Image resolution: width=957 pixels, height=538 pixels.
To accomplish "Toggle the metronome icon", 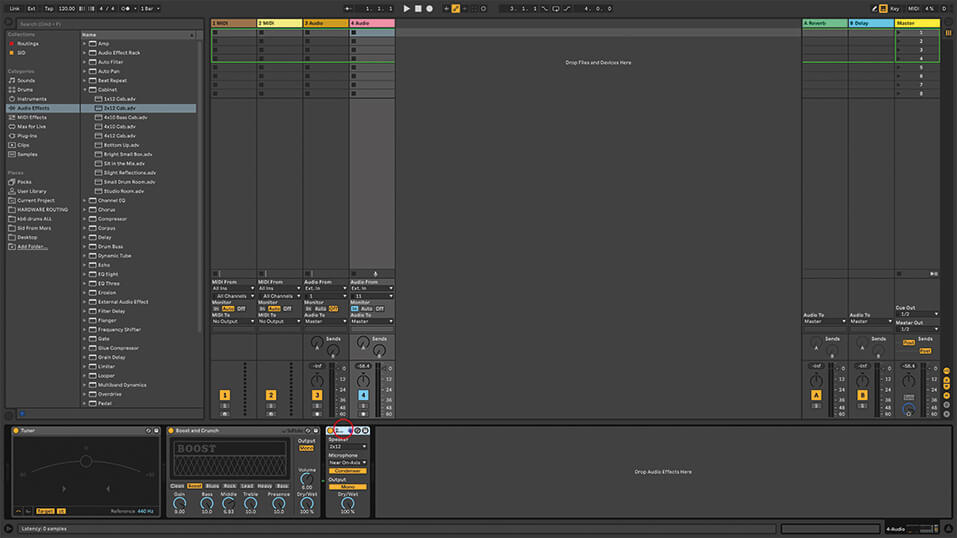I will pos(127,9).
